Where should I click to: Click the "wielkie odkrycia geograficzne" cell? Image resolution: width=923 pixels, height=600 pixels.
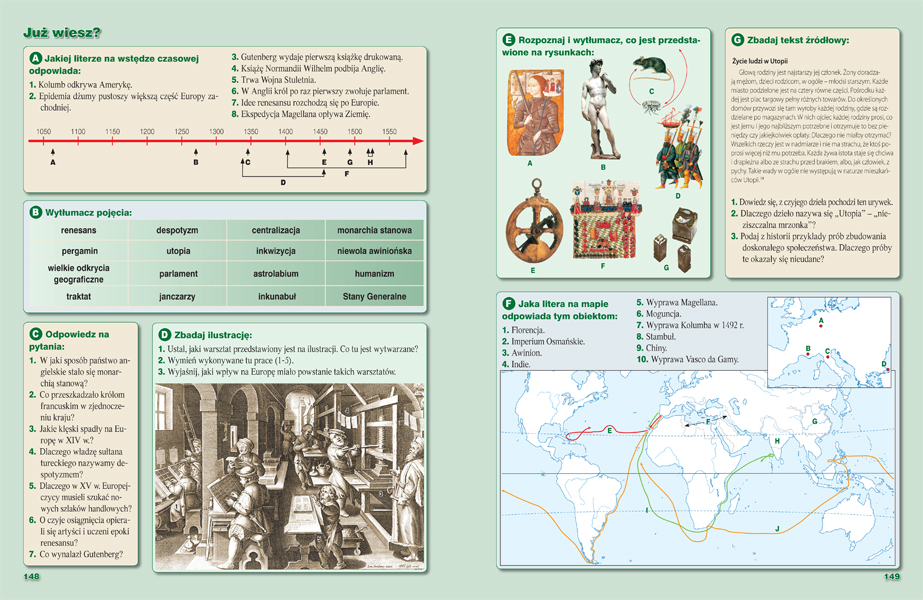(x=78, y=274)
